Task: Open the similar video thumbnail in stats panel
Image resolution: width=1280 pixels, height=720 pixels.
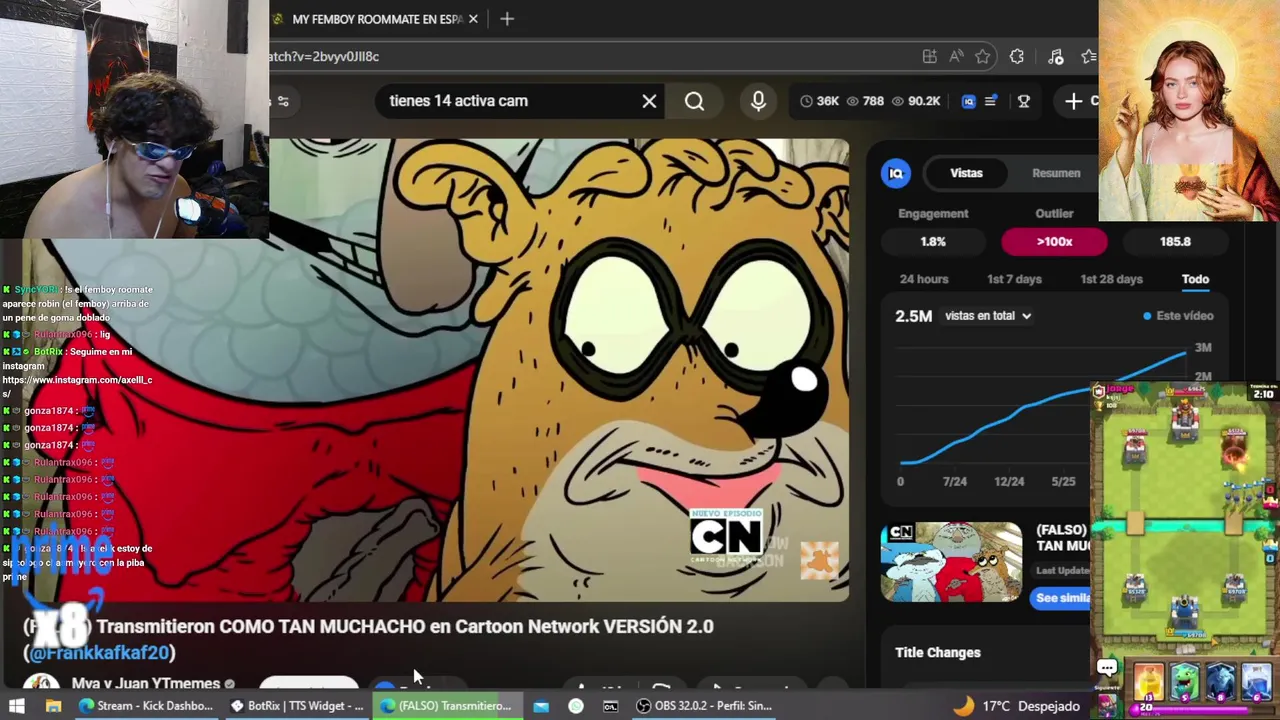Action: click(x=951, y=562)
